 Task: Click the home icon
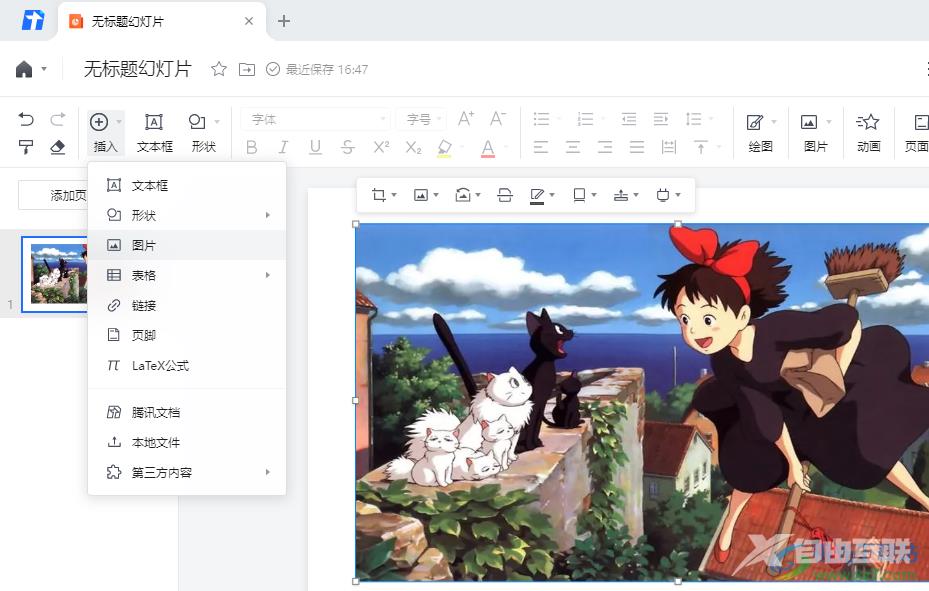point(24,69)
